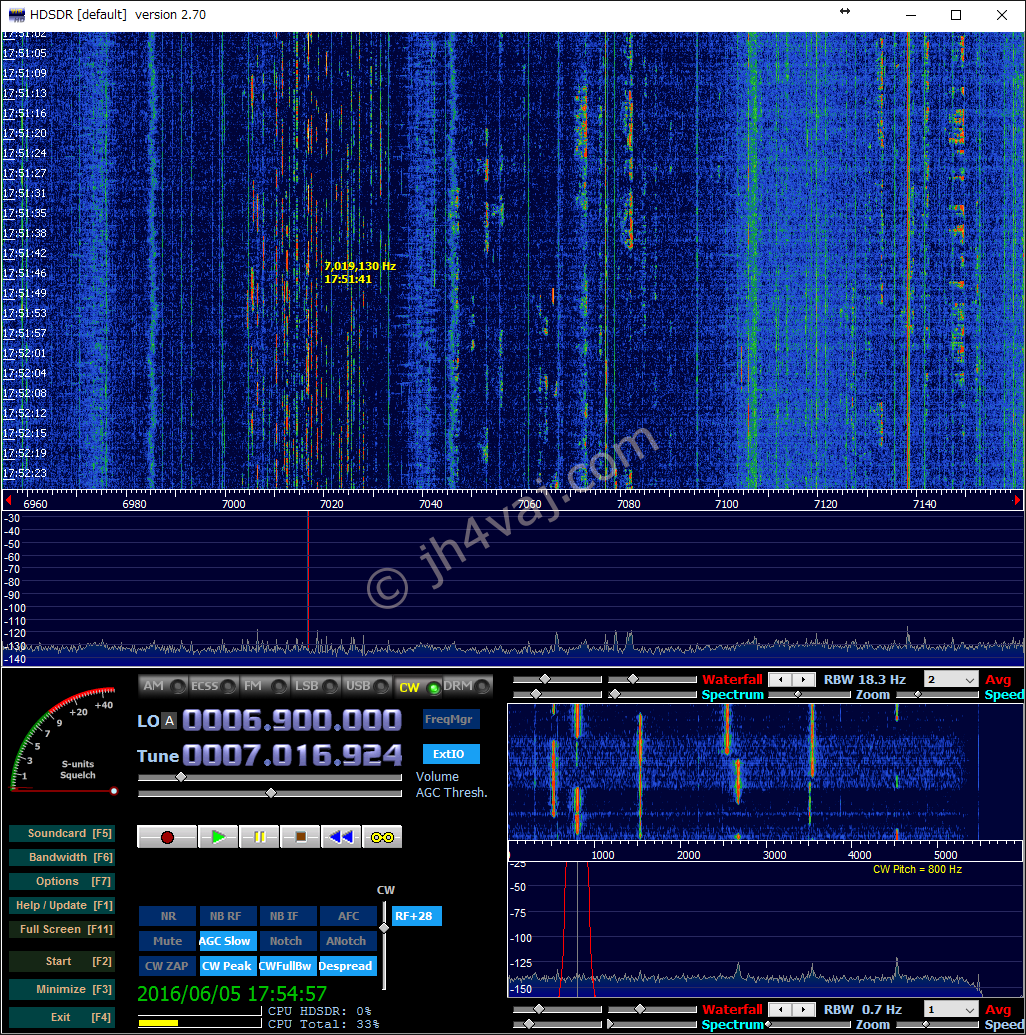1026x1035 pixels.
Task: Pause playback with the yellow pause button
Action: [259, 837]
